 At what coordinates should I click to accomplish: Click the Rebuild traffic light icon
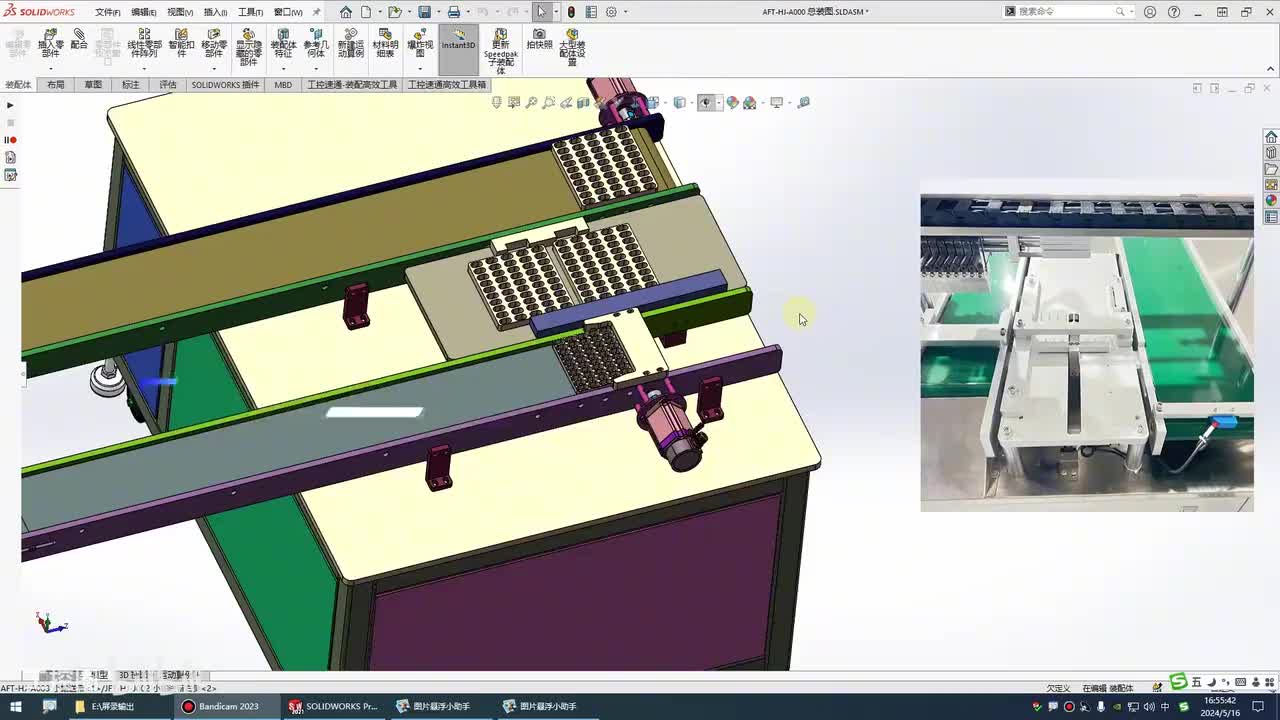[571, 12]
